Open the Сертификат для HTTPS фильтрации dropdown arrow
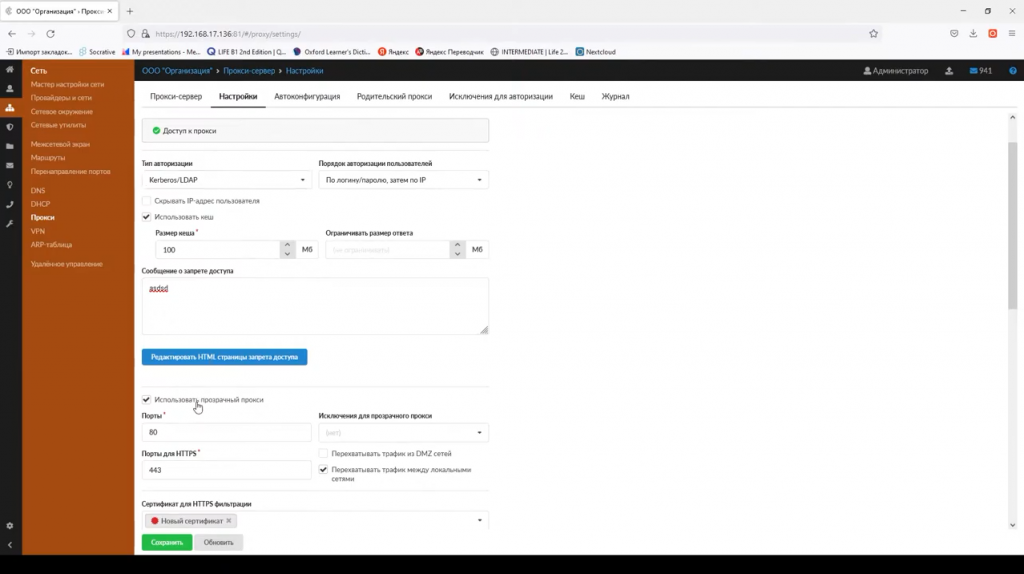This screenshot has height=574, width=1024. click(479, 520)
